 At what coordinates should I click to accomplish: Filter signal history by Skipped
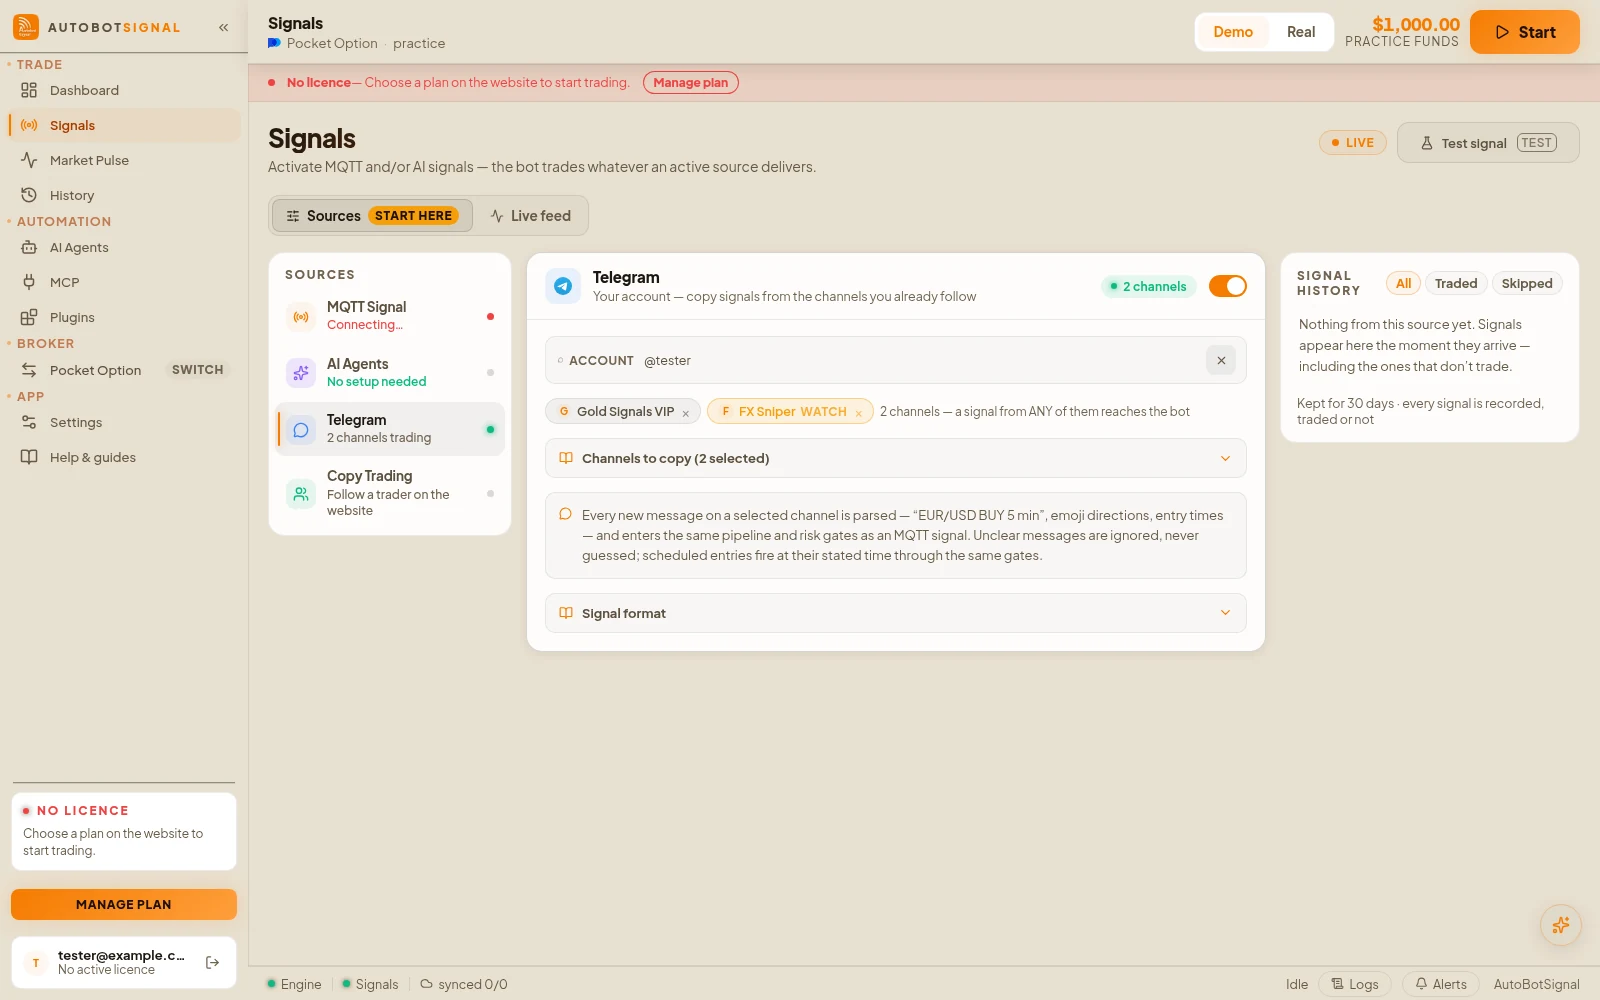pyautogui.click(x=1527, y=283)
